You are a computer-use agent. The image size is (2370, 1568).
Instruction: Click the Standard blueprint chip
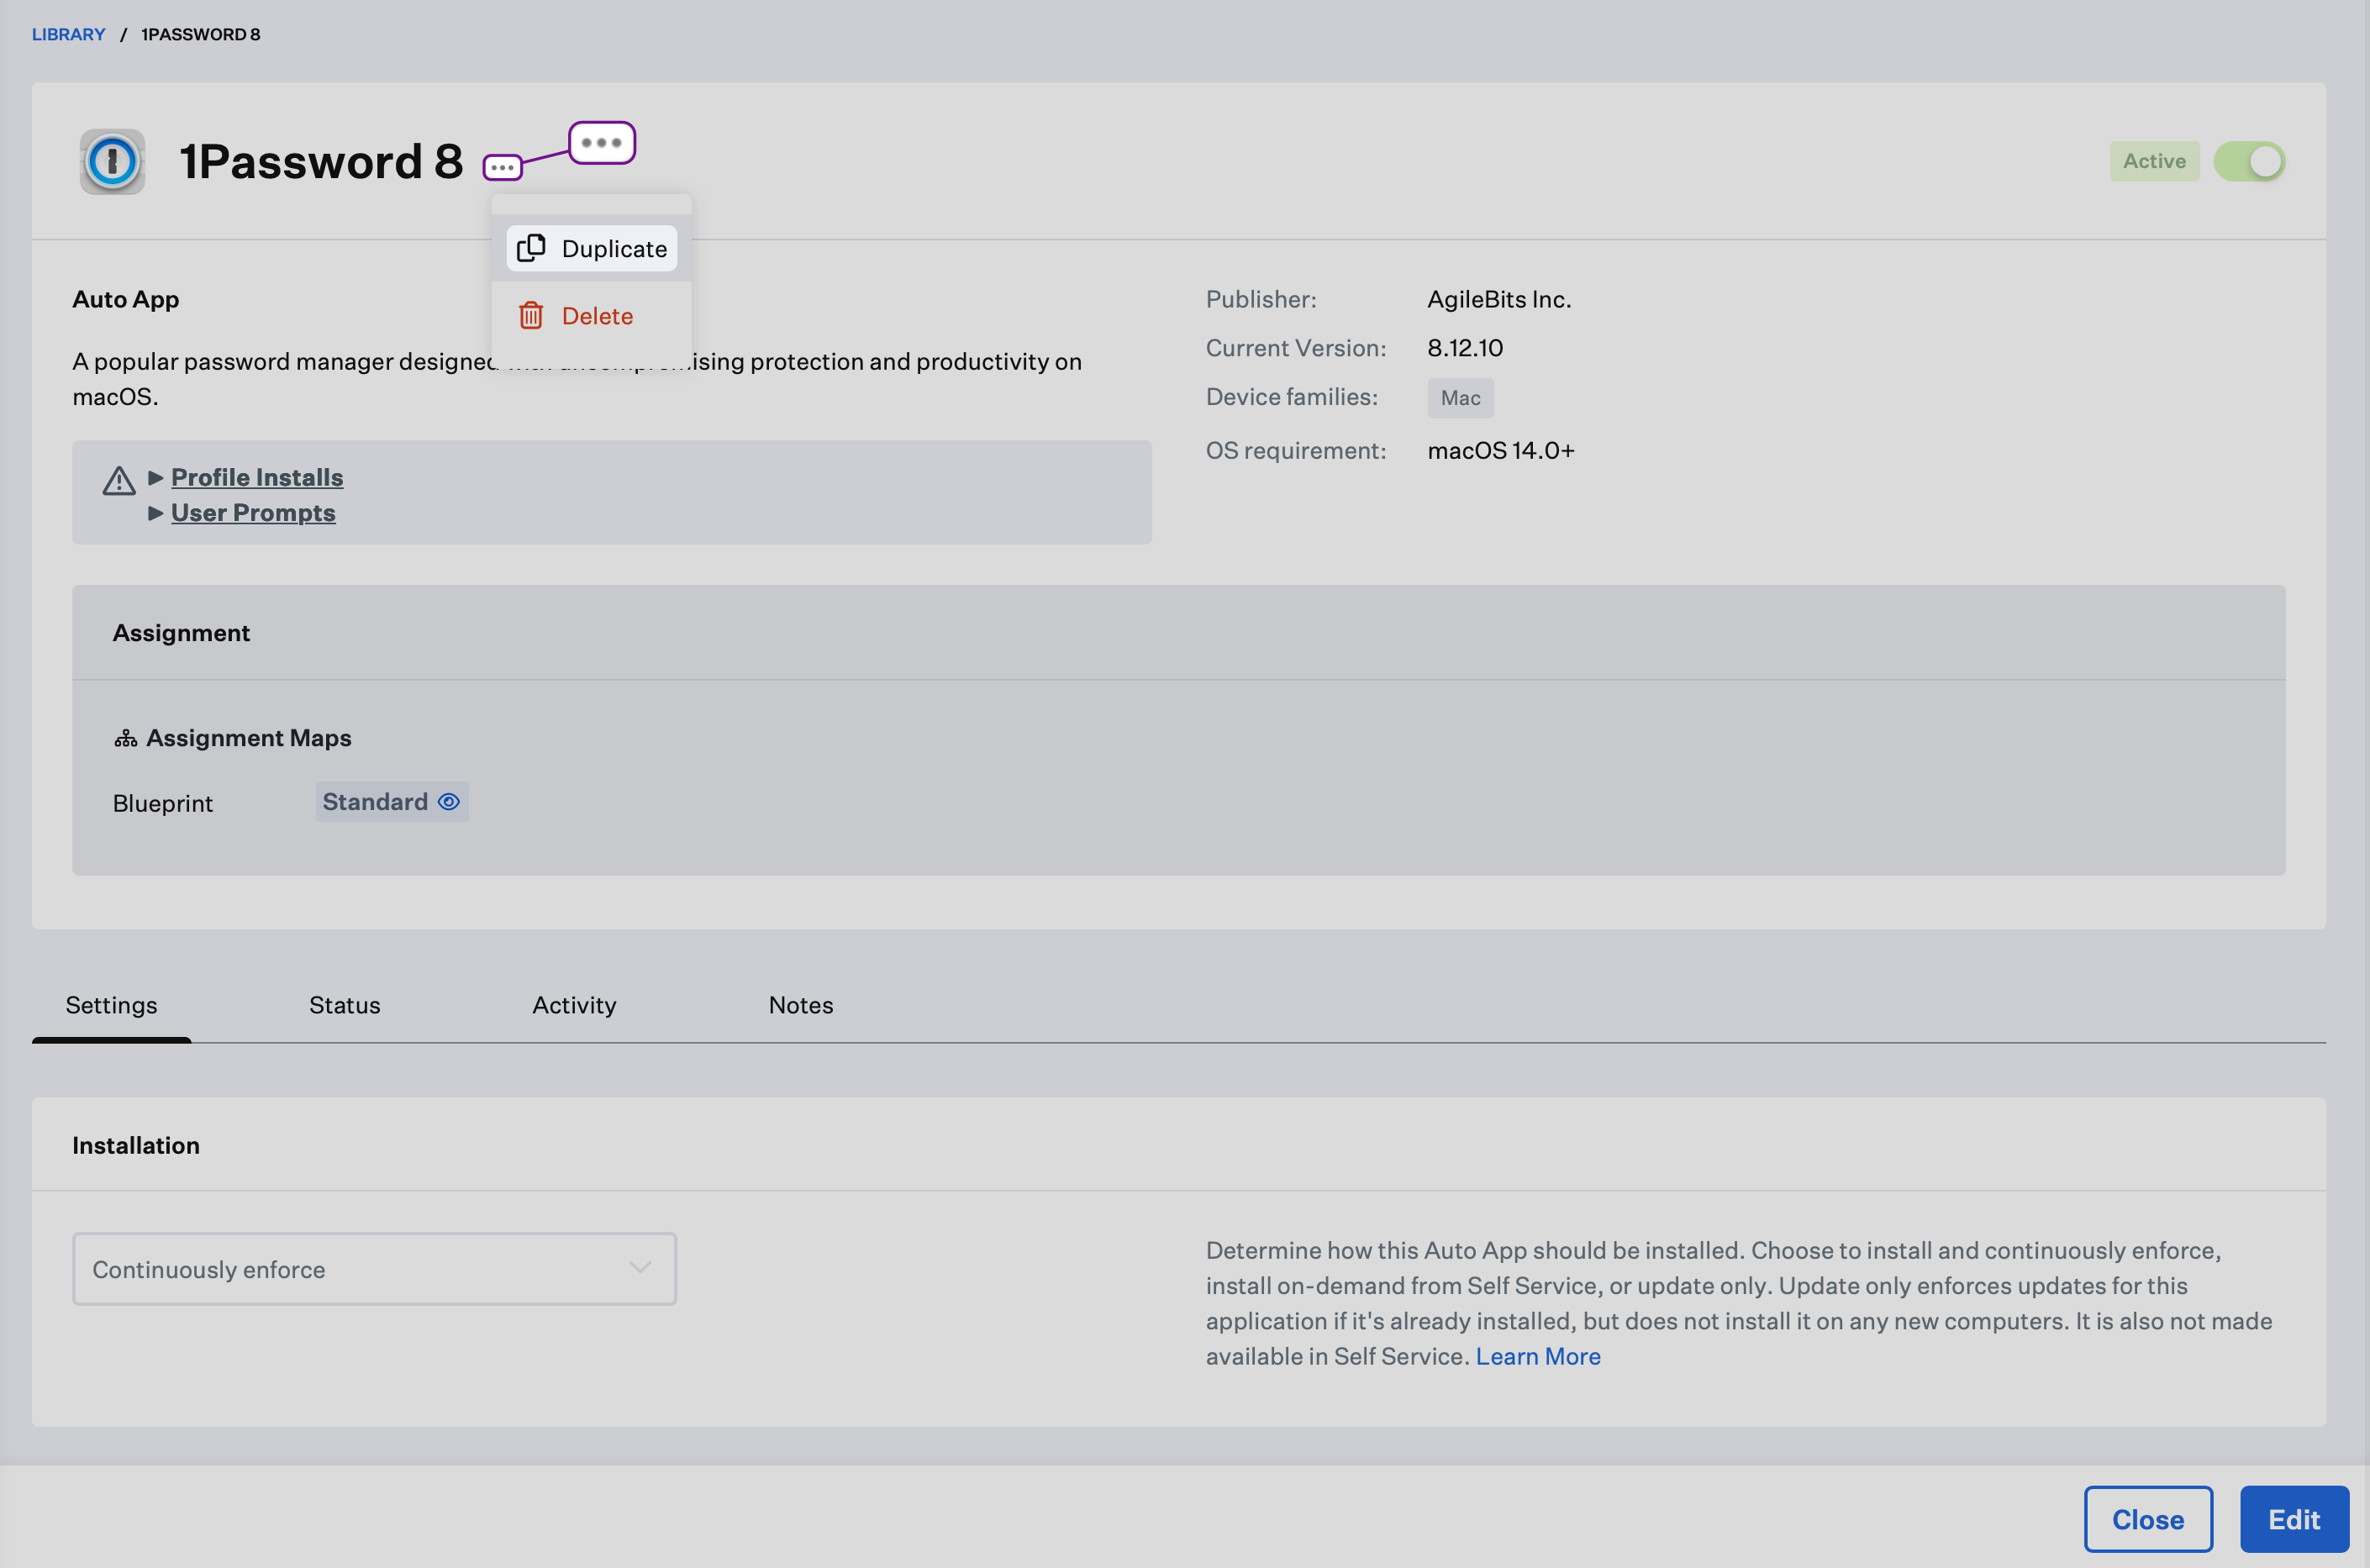391,802
